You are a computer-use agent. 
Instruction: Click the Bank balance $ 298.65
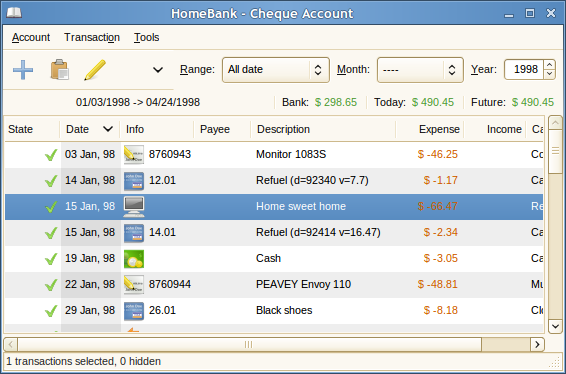[336, 103]
